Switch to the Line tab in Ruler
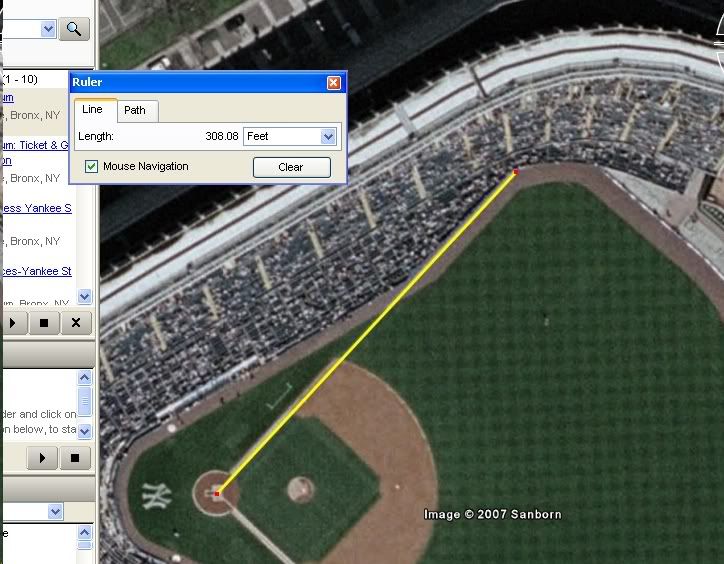This screenshot has width=724, height=564. coord(92,109)
